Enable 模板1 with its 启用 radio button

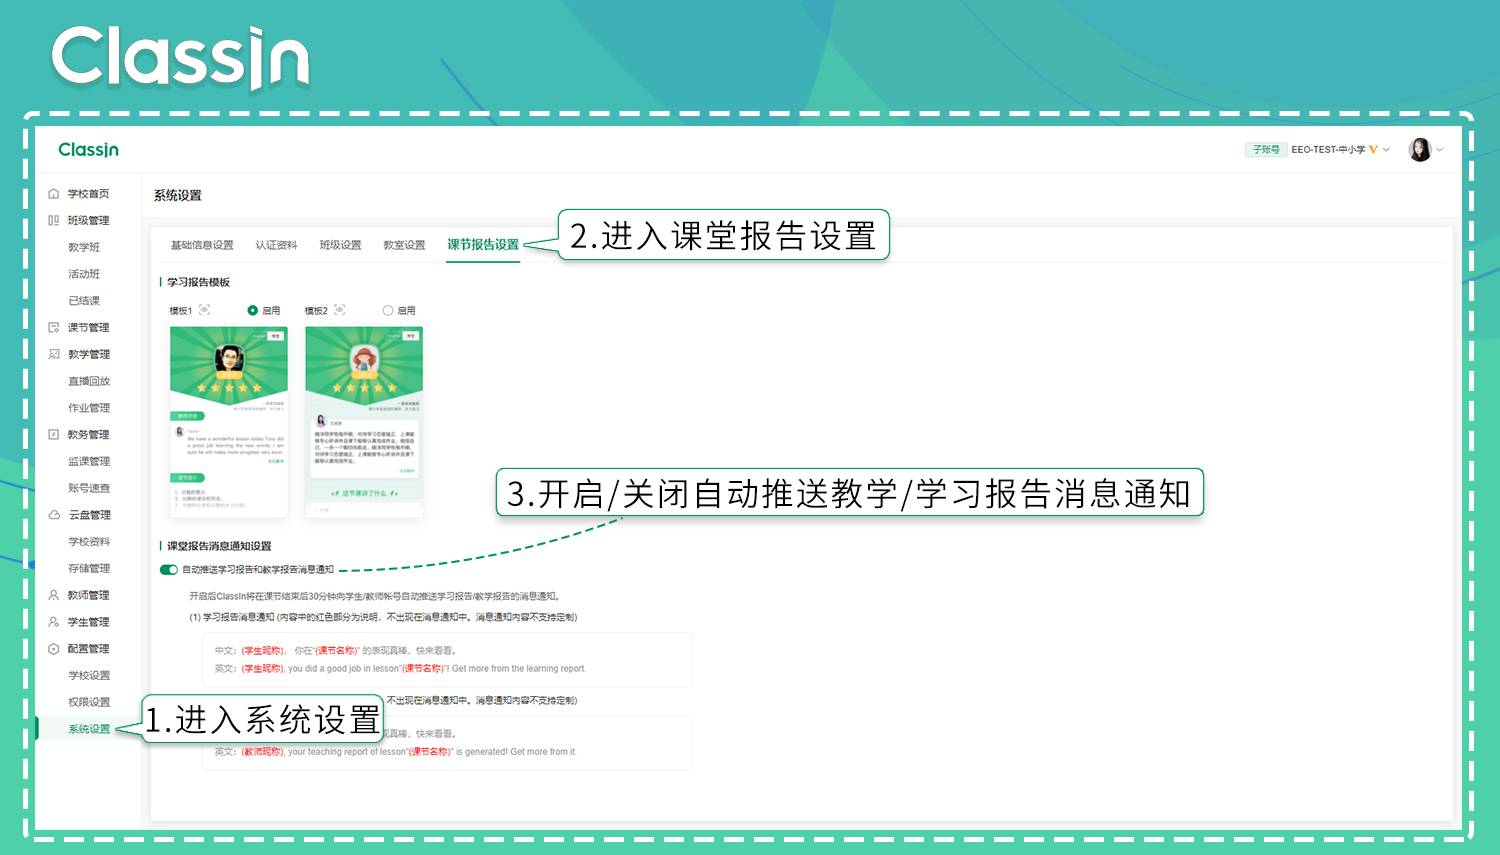coord(253,310)
